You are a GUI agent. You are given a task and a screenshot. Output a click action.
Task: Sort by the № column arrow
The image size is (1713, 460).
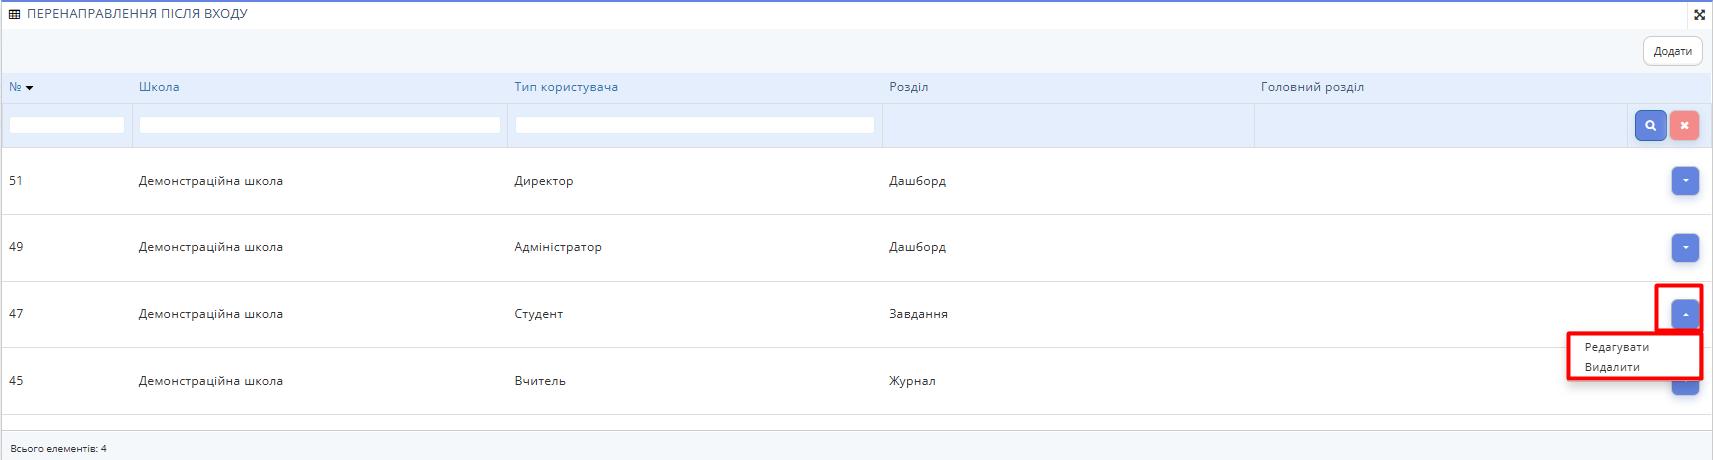[x=29, y=88]
